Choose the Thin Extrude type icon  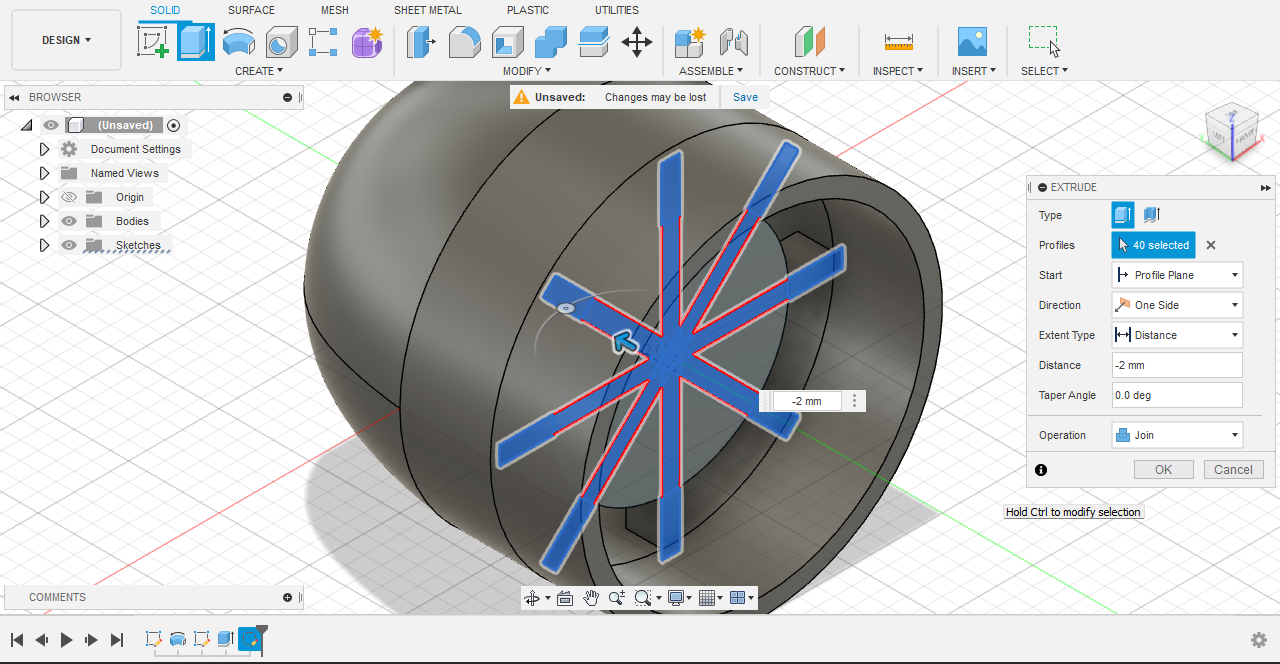tap(1151, 215)
